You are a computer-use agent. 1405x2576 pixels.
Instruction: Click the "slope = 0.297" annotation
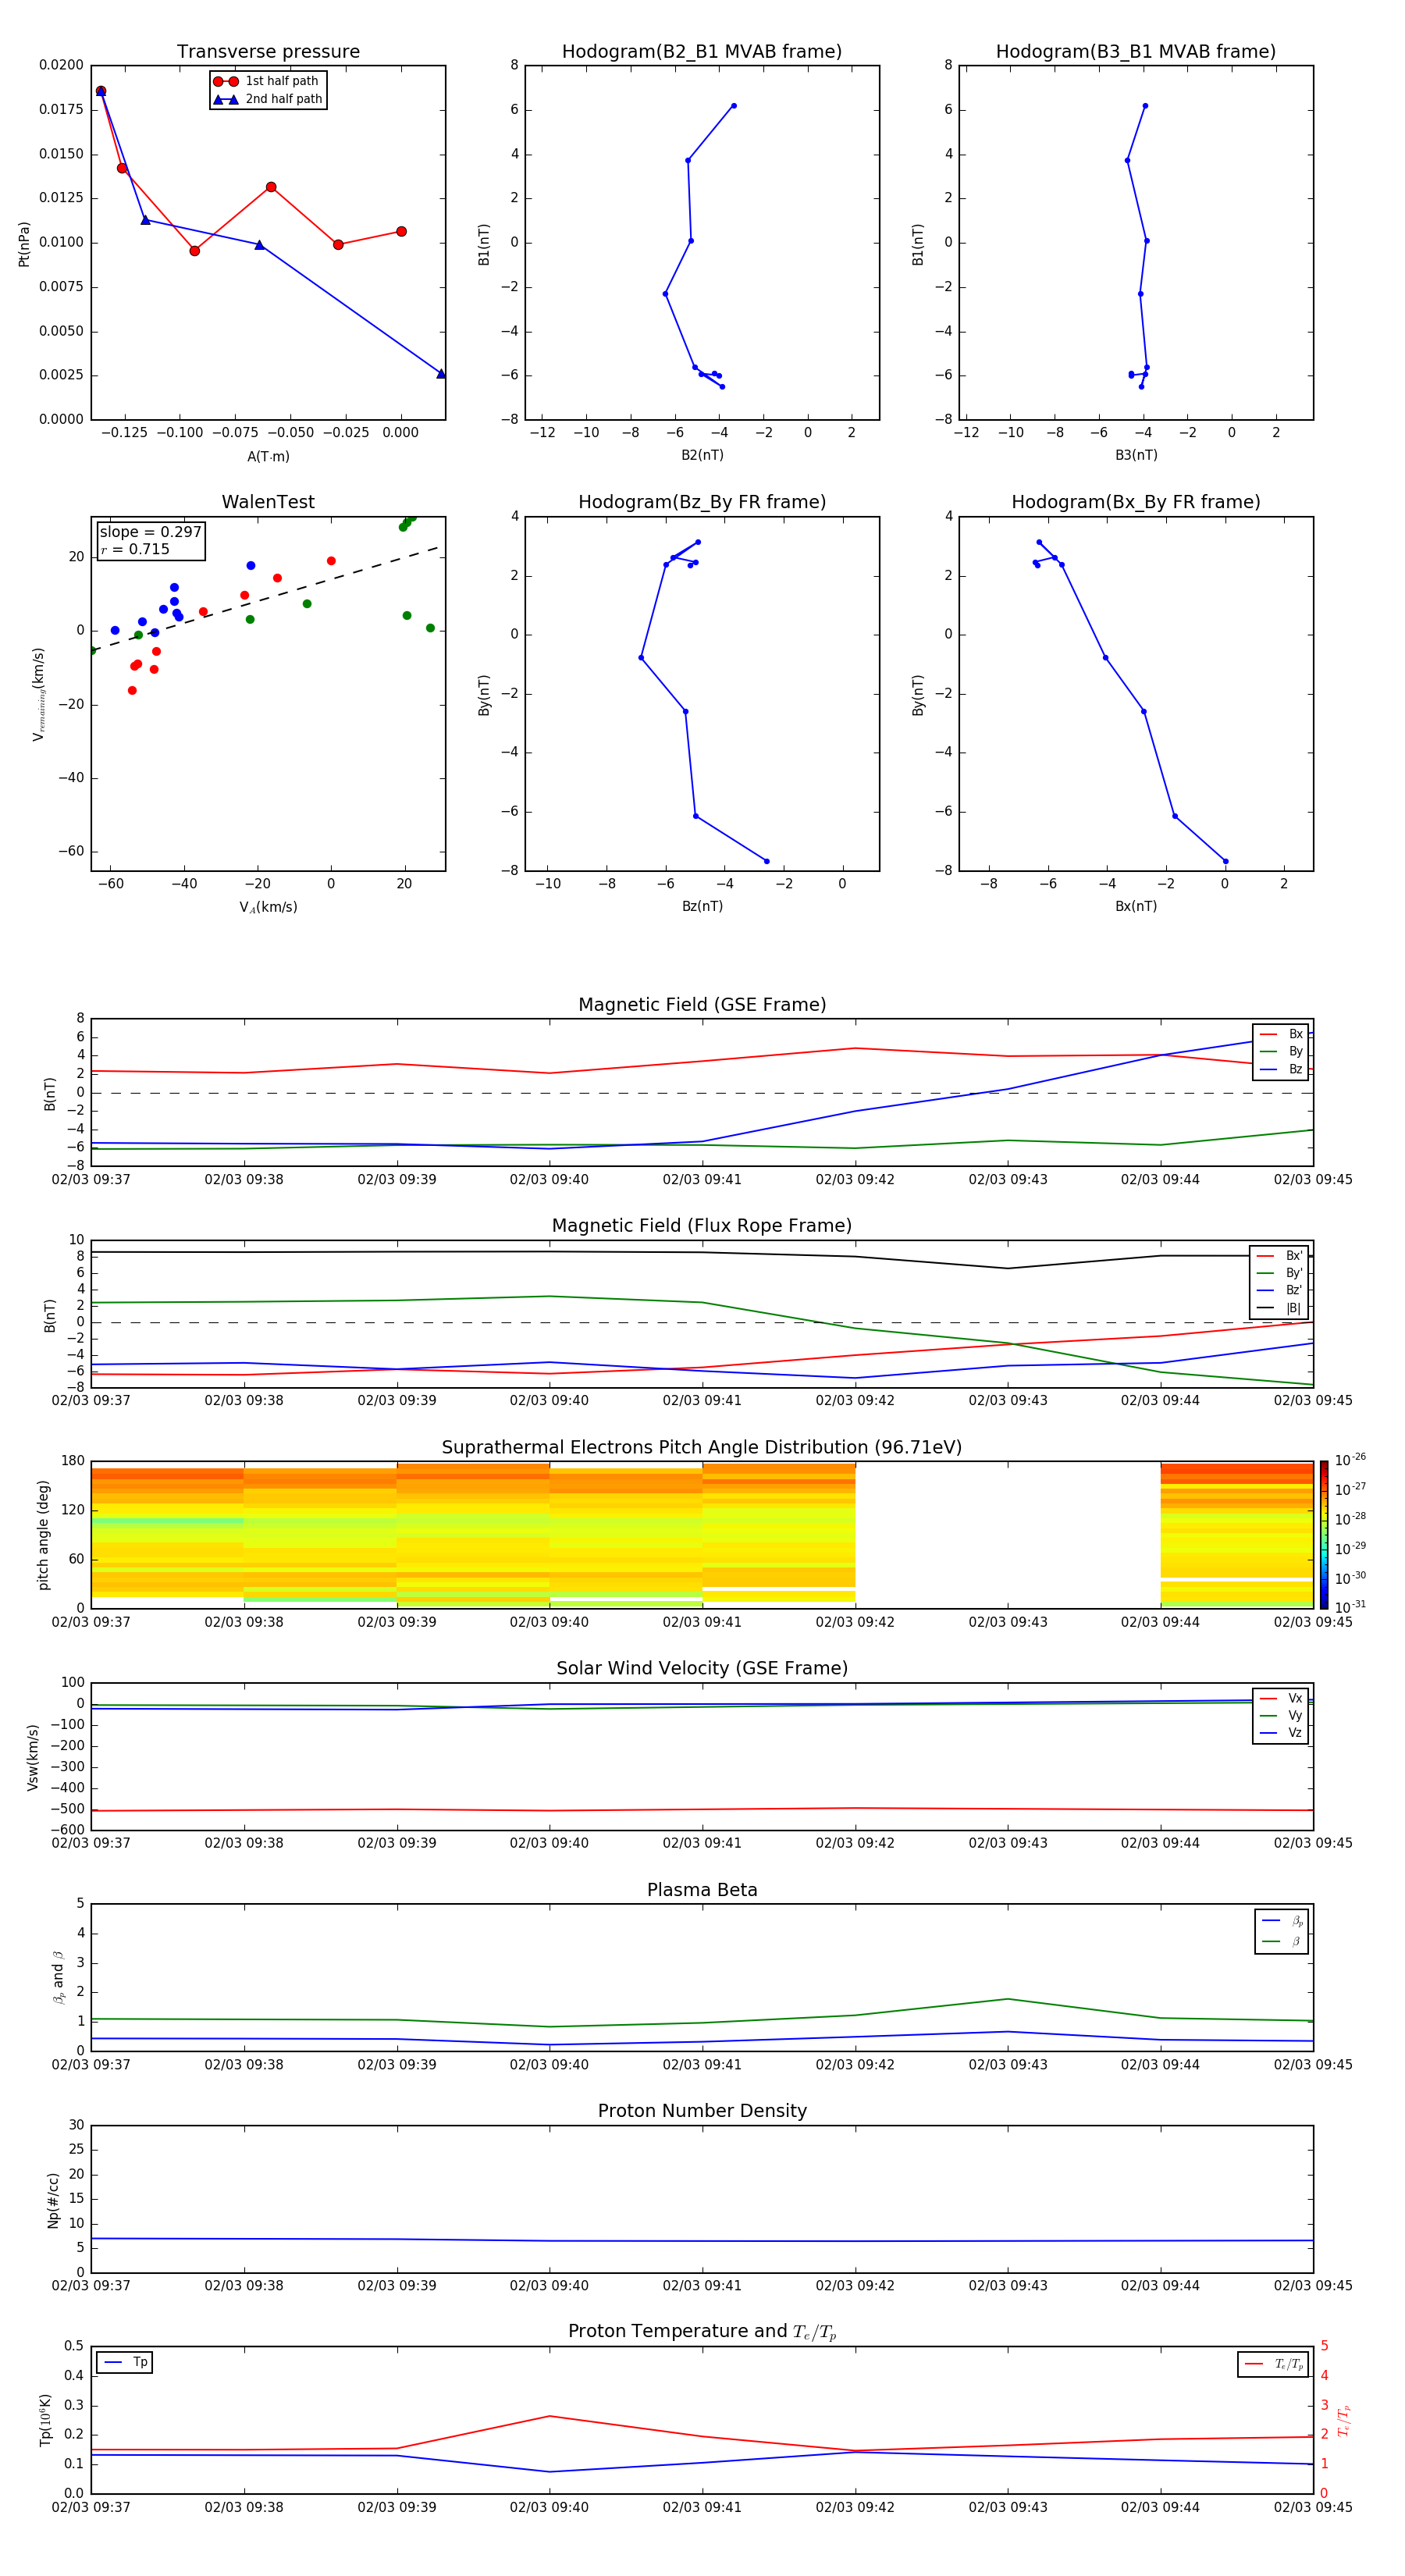[150, 532]
